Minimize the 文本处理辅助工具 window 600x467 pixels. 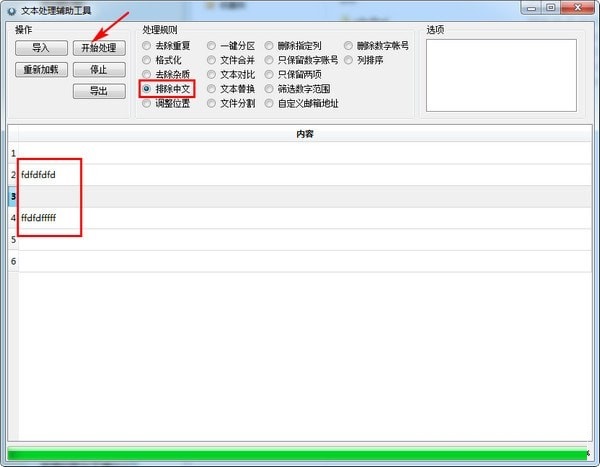pyautogui.click(x=532, y=8)
